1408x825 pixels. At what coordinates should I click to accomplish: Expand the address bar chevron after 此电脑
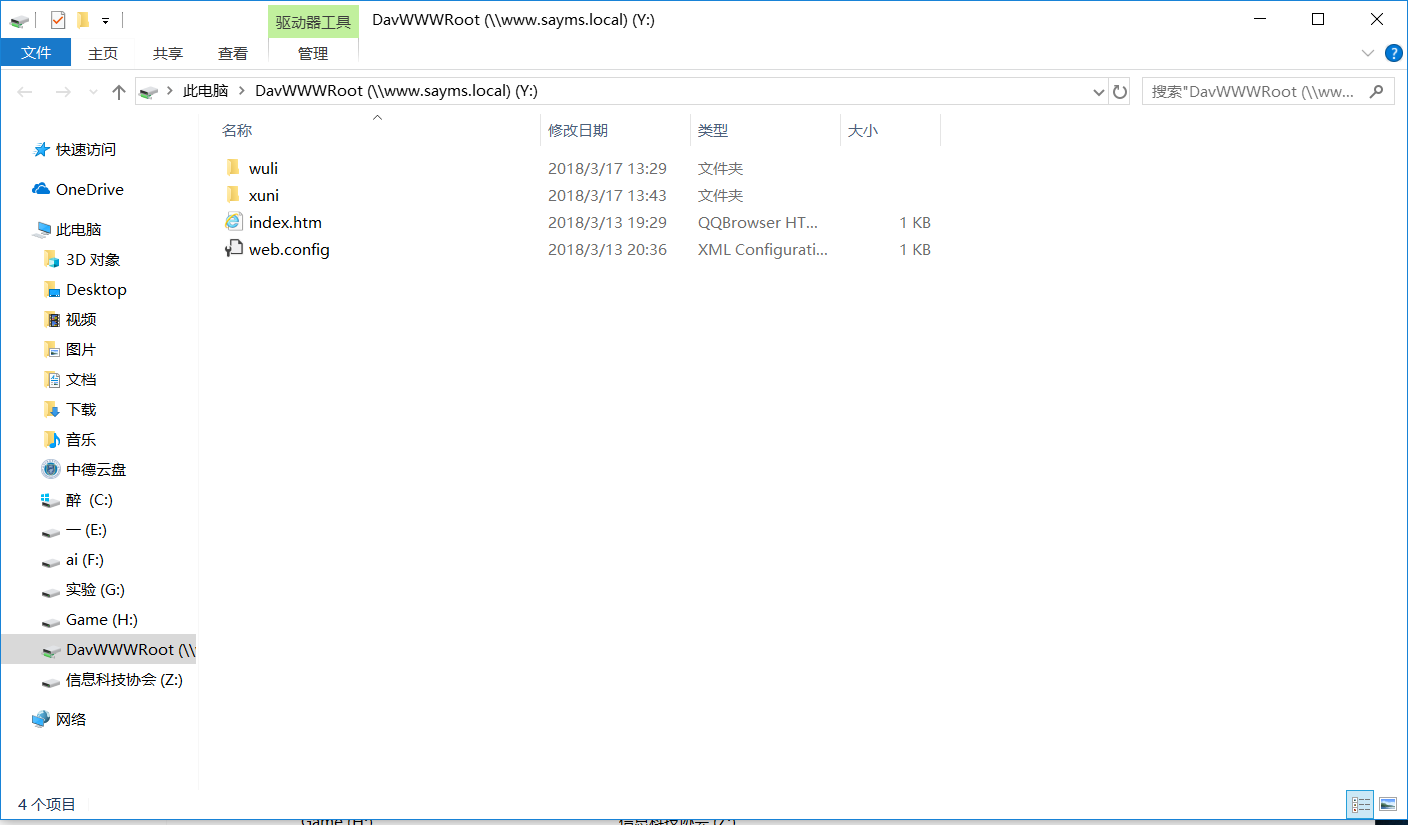pyautogui.click(x=242, y=91)
